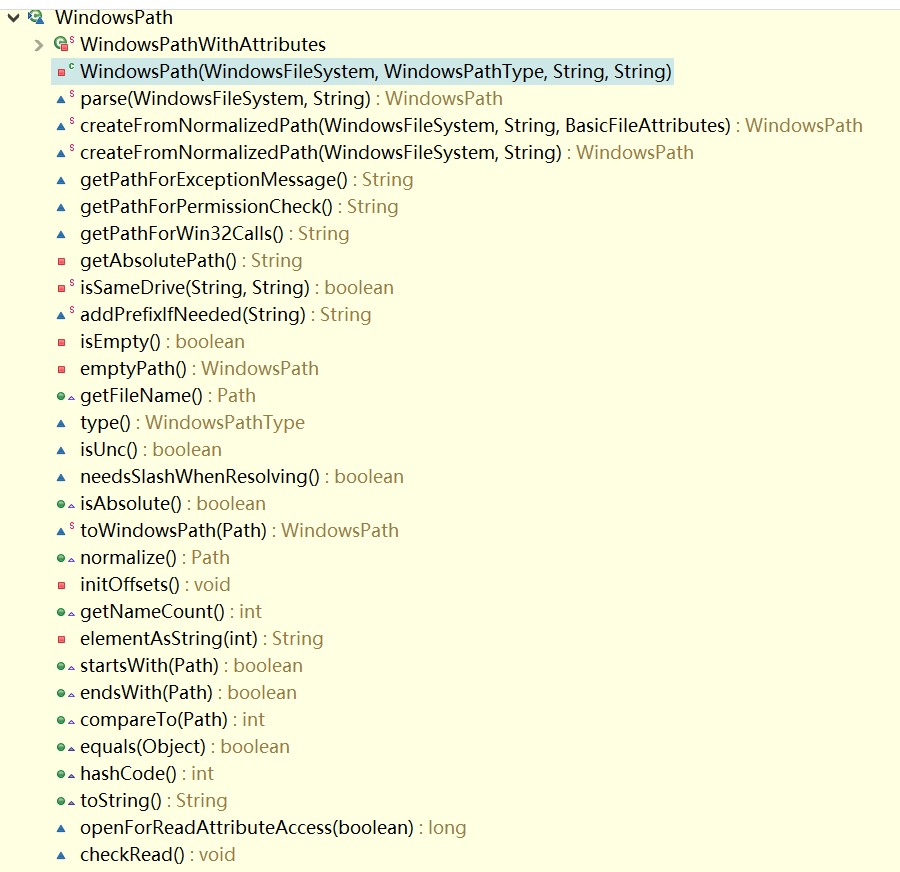Click static icon beside toWindowsPath

coord(65,530)
